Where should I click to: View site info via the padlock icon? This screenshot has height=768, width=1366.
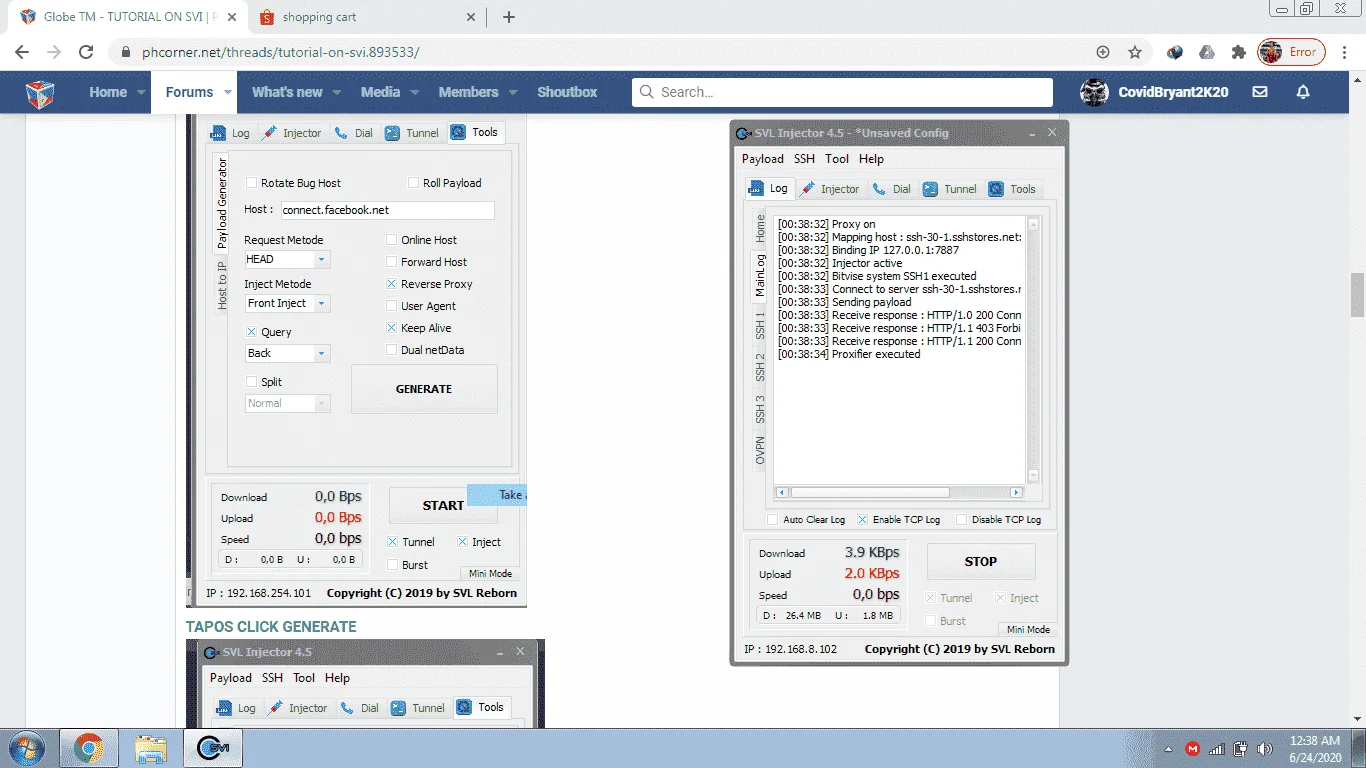coord(125,52)
